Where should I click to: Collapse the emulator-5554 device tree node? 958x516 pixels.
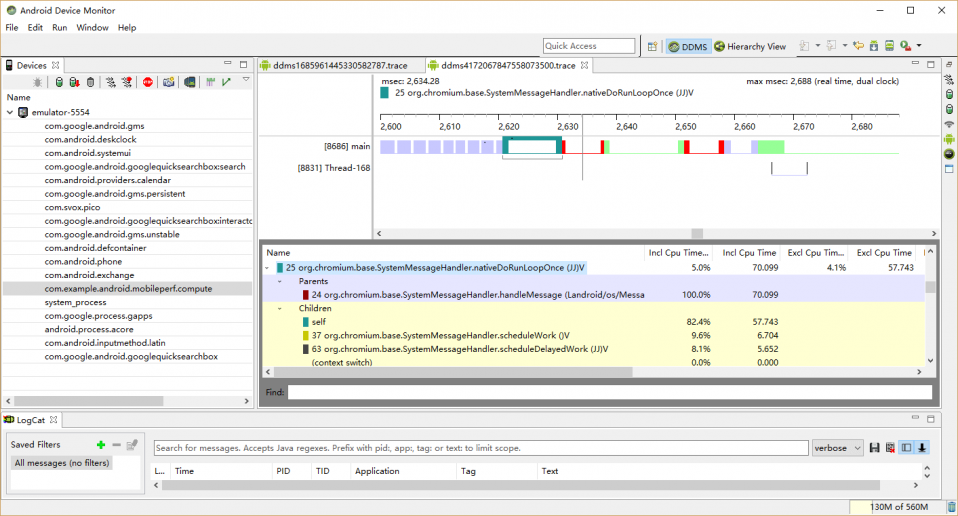click(x=10, y=112)
